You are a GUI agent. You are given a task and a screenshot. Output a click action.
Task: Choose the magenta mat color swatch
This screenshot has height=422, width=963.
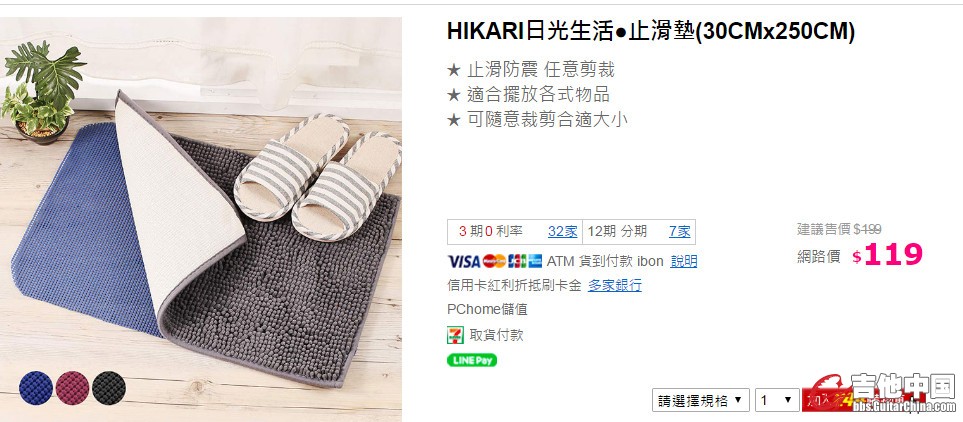click(72, 388)
